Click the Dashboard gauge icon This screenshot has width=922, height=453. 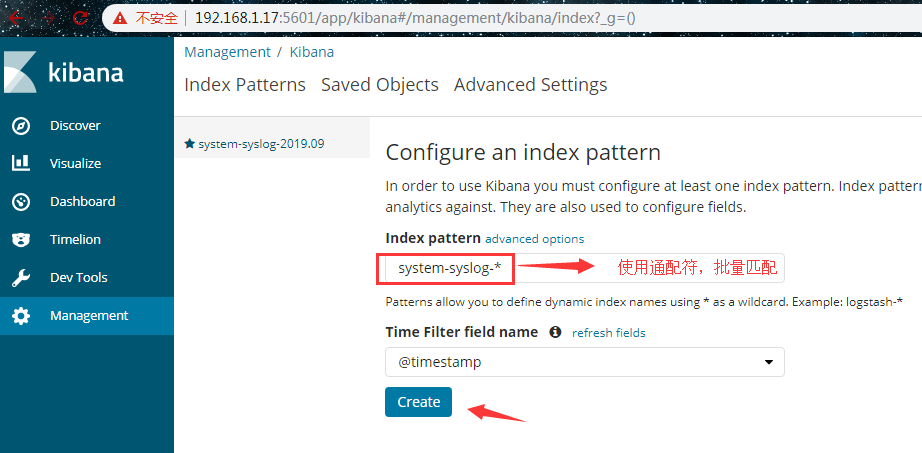pos(21,202)
